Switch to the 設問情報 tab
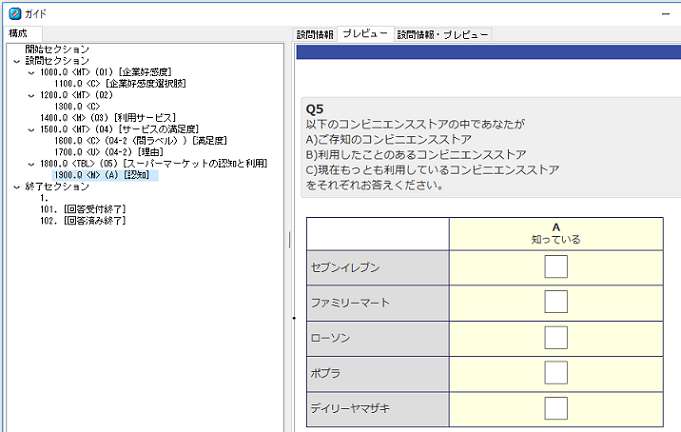This screenshot has width=681, height=432. tap(315, 34)
